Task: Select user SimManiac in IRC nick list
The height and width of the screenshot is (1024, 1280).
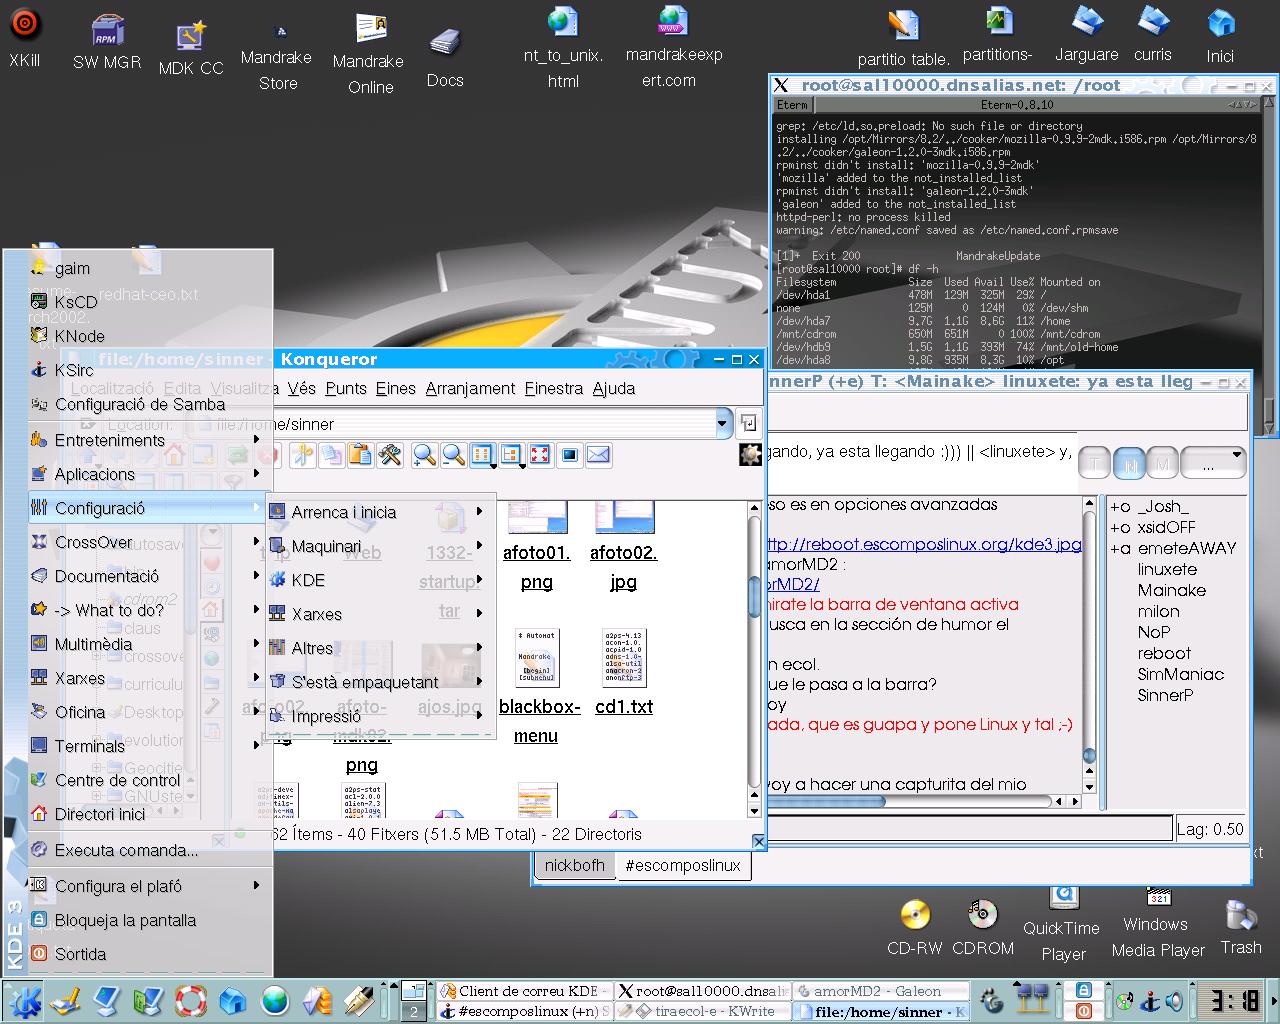Action: 1180,674
